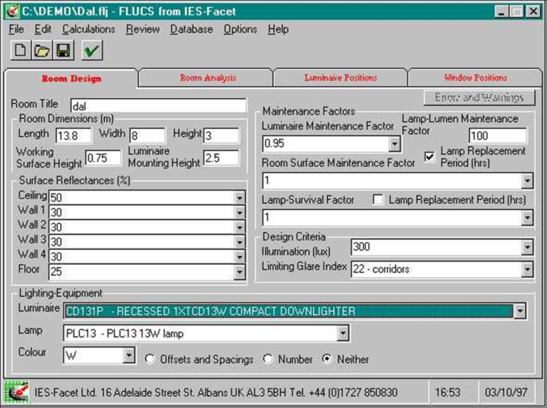
Task: Click the Room Title input field
Action: (158, 106)
